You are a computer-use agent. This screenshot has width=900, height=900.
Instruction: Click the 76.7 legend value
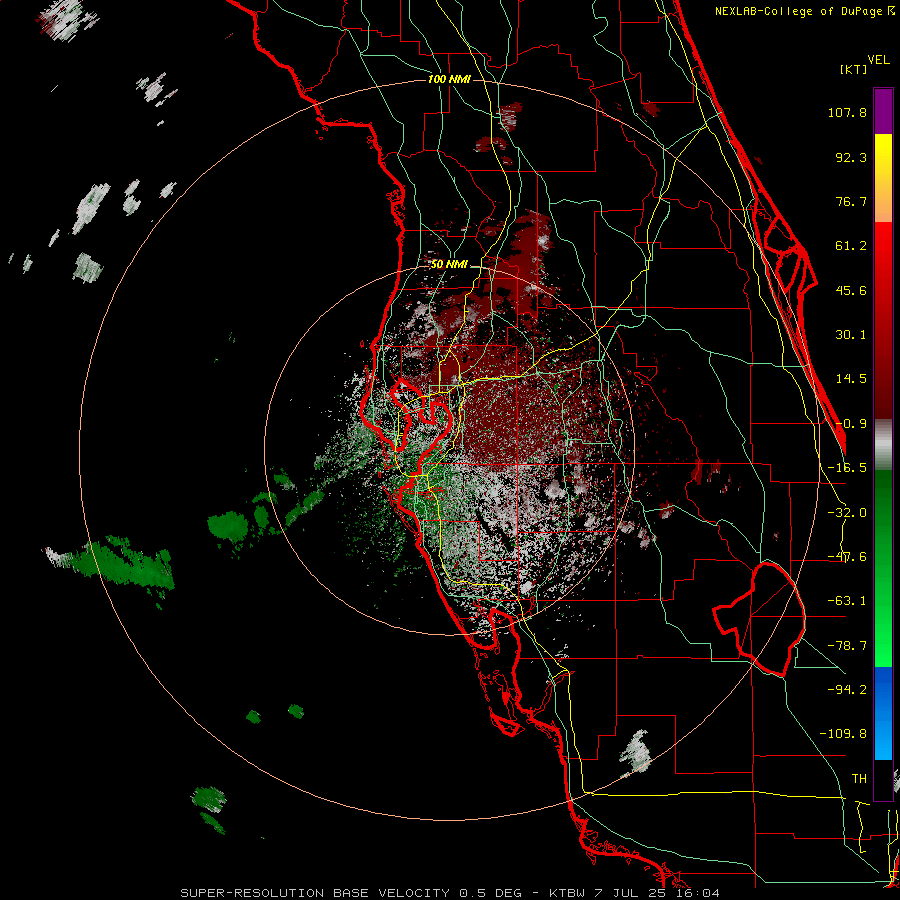(x=851, y=201)
